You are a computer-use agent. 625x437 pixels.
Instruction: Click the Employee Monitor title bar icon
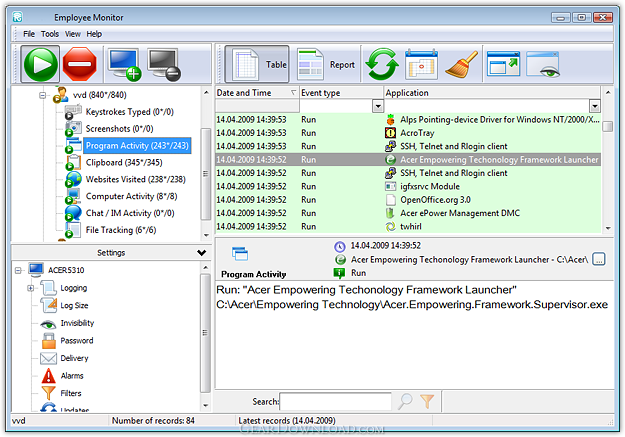[17, 17]
